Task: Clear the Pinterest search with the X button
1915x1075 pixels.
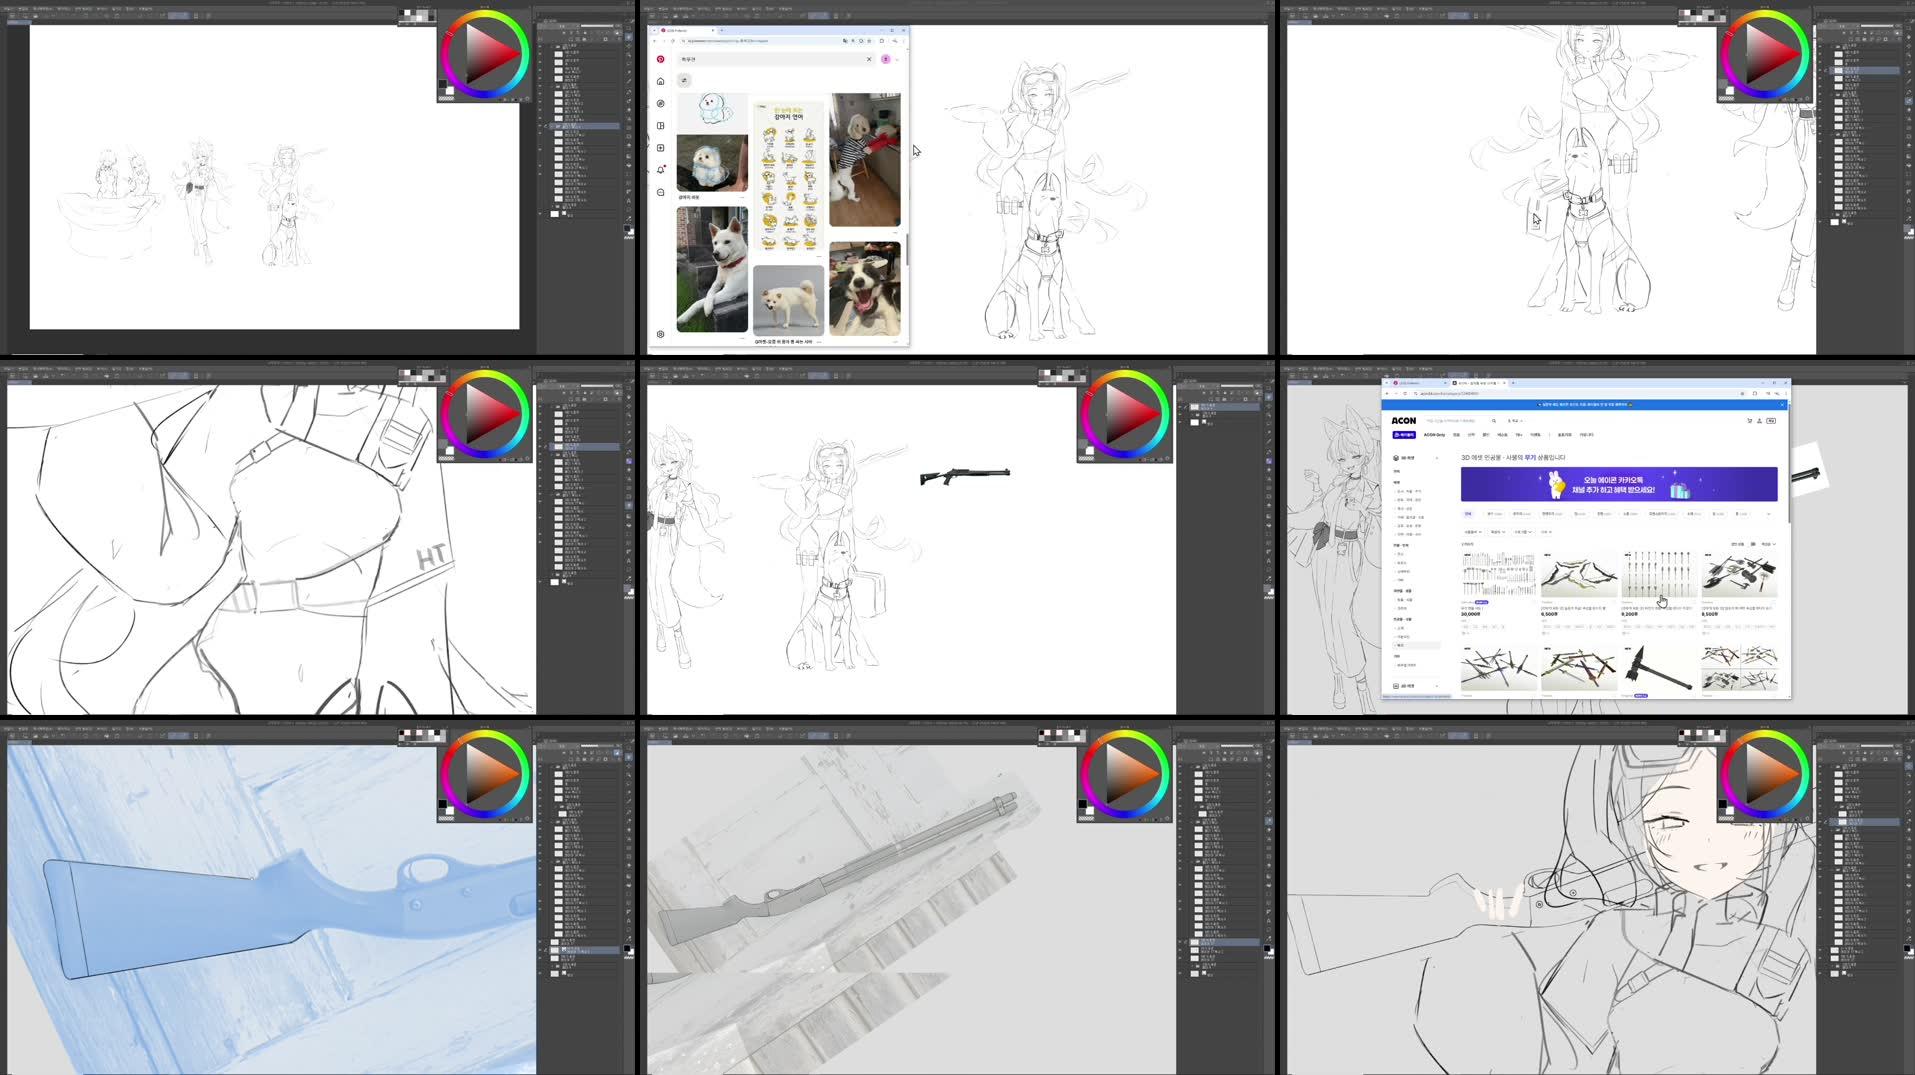Action: (x=869, y=59)
